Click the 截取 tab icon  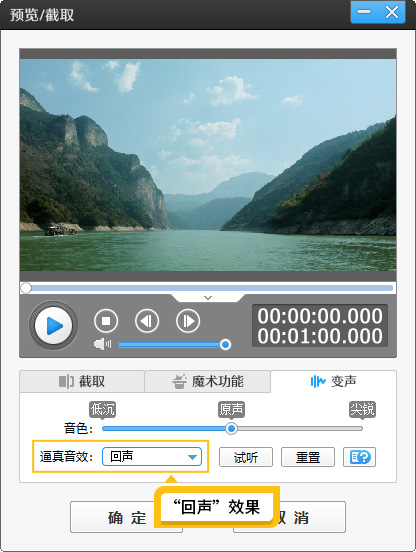point(66,381)
